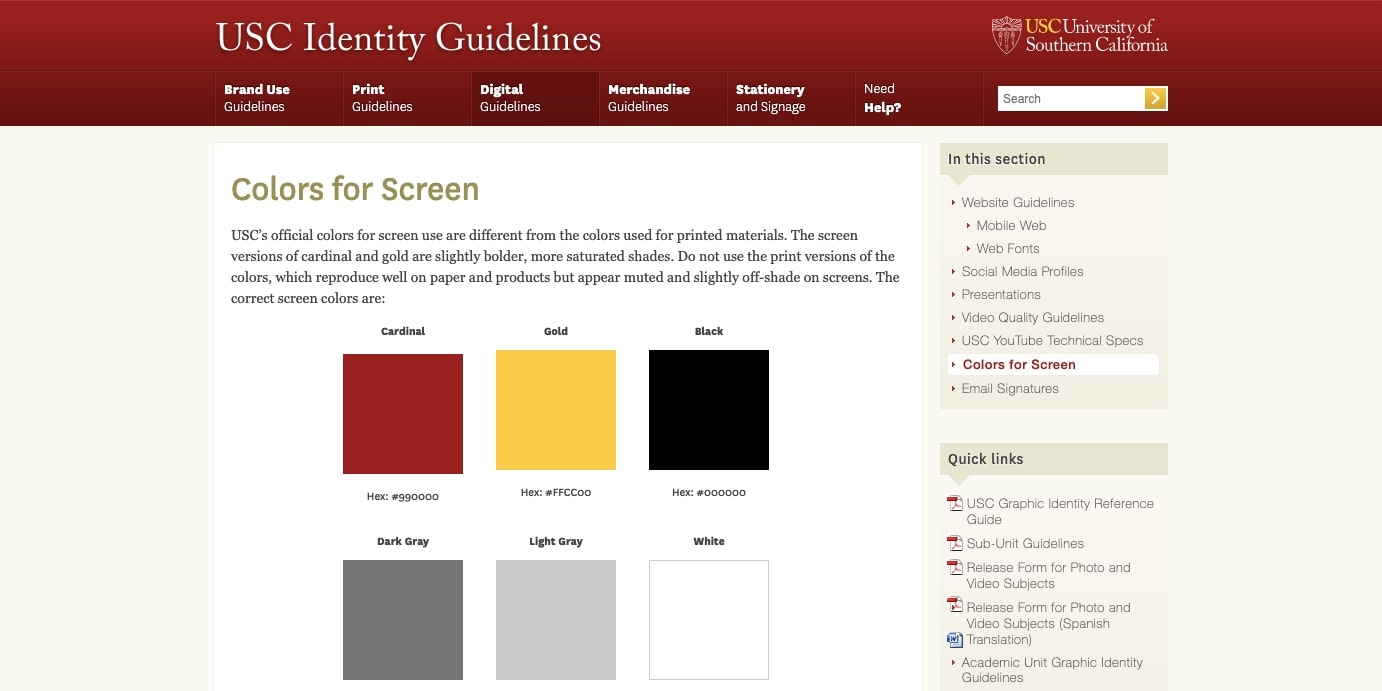Open the Need Help? menu item

tap(881, 98)
